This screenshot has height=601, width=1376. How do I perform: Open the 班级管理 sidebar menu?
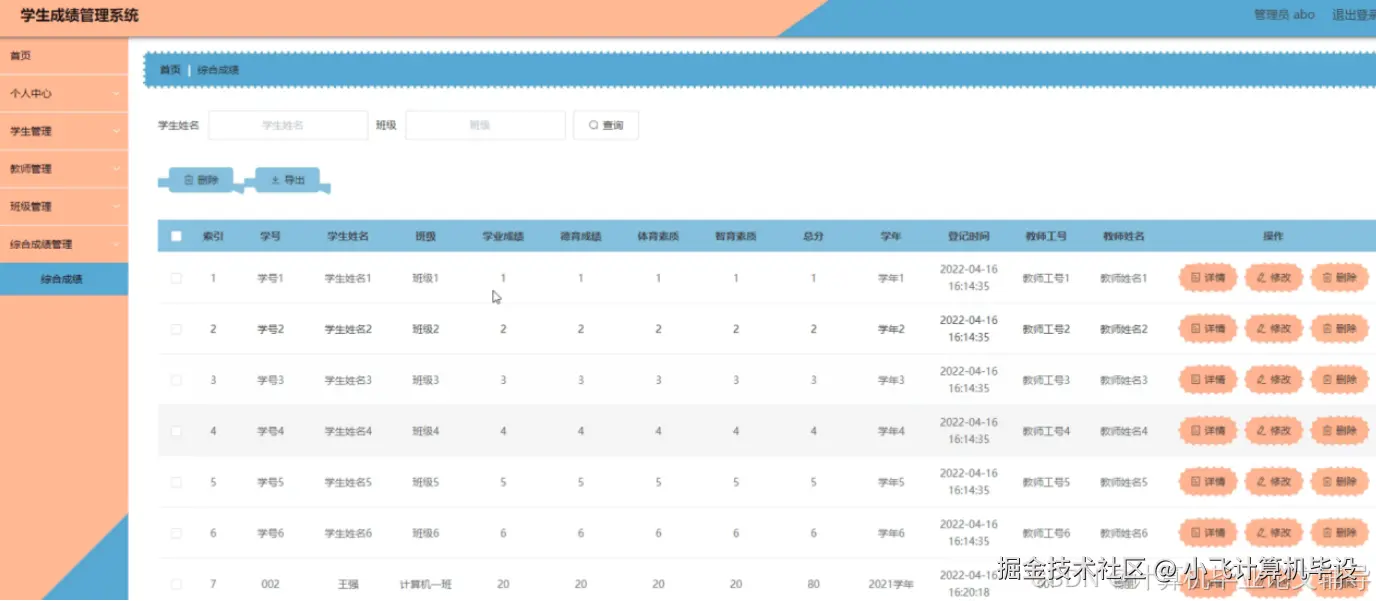point(64,207)
